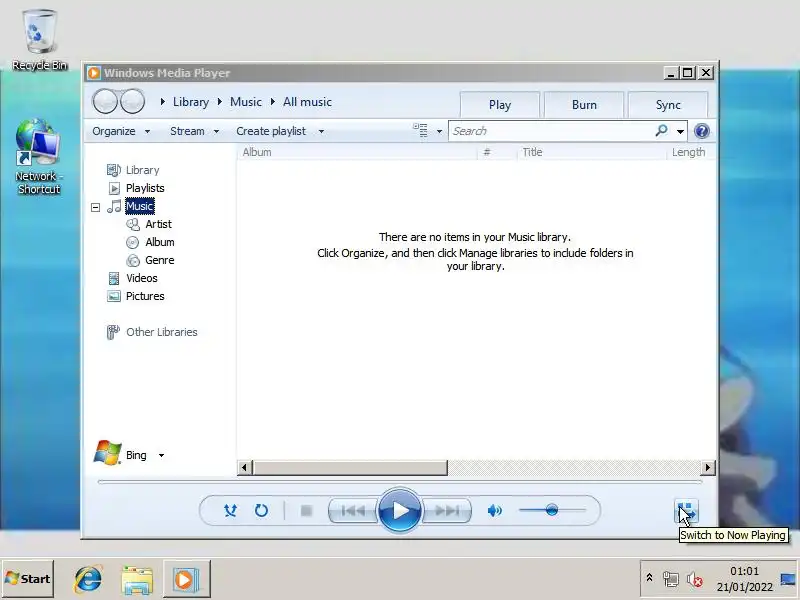Click the horizontal scrollbar thumb
800x600 pixels.
[350, 467]
